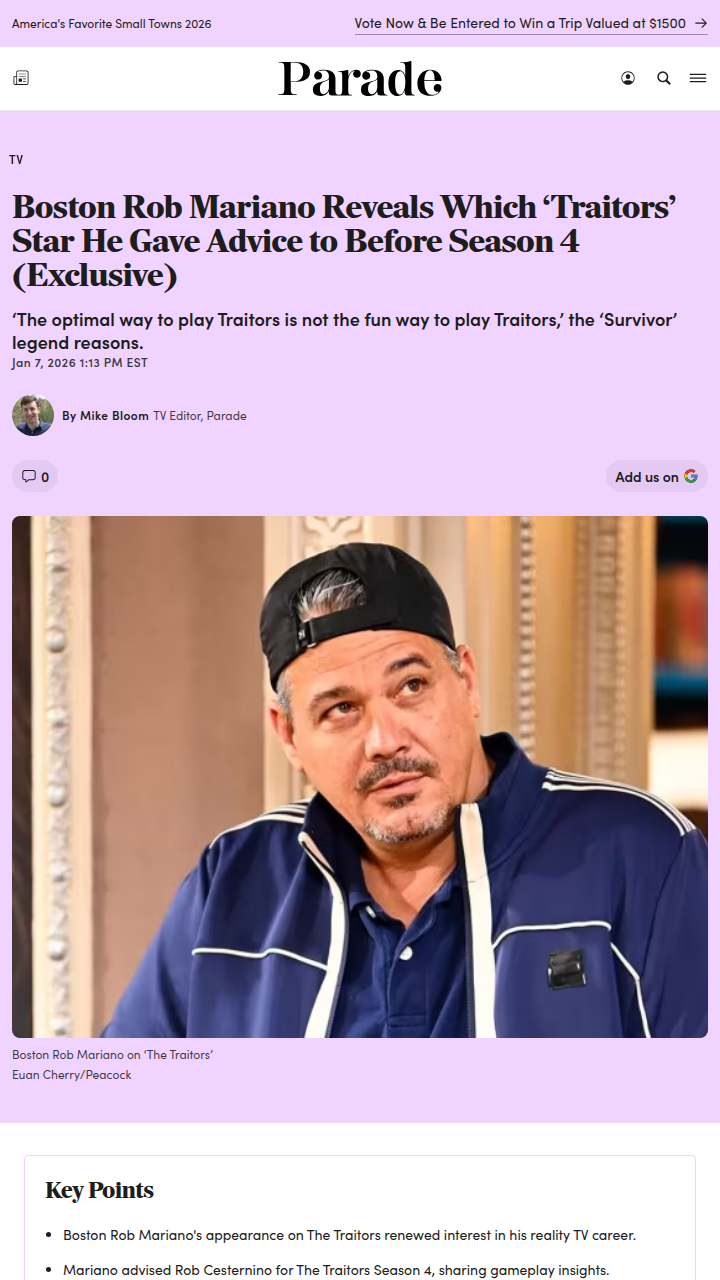Open Mike Bloom author link
The width and height of the screenshot is (720, 1280).
point(114,415)
